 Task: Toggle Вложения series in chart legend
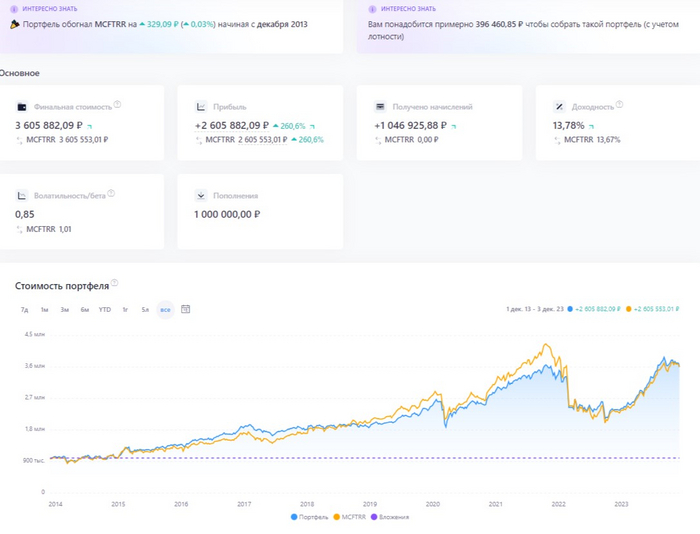[x=392, y=517]
